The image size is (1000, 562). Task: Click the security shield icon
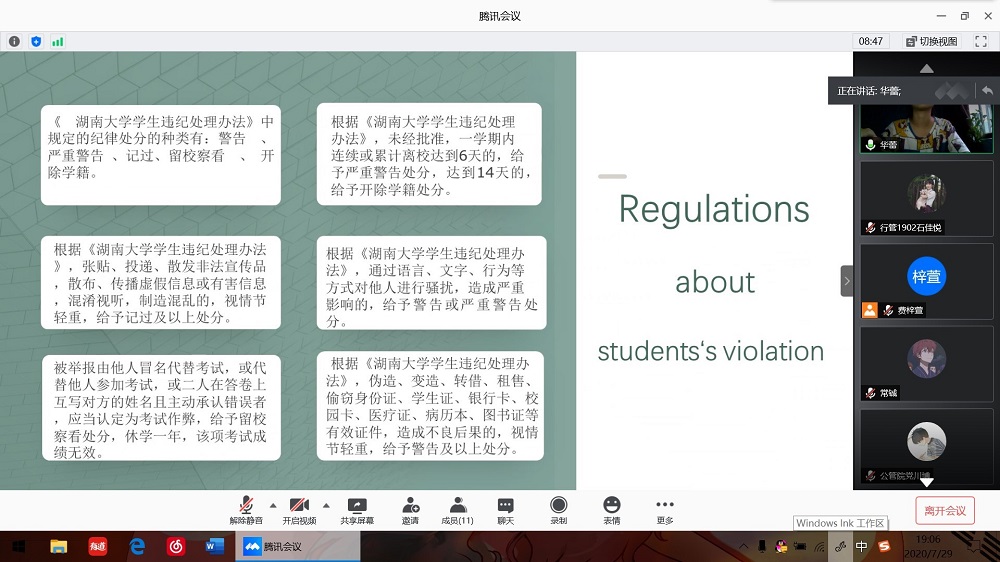point(36,42)
